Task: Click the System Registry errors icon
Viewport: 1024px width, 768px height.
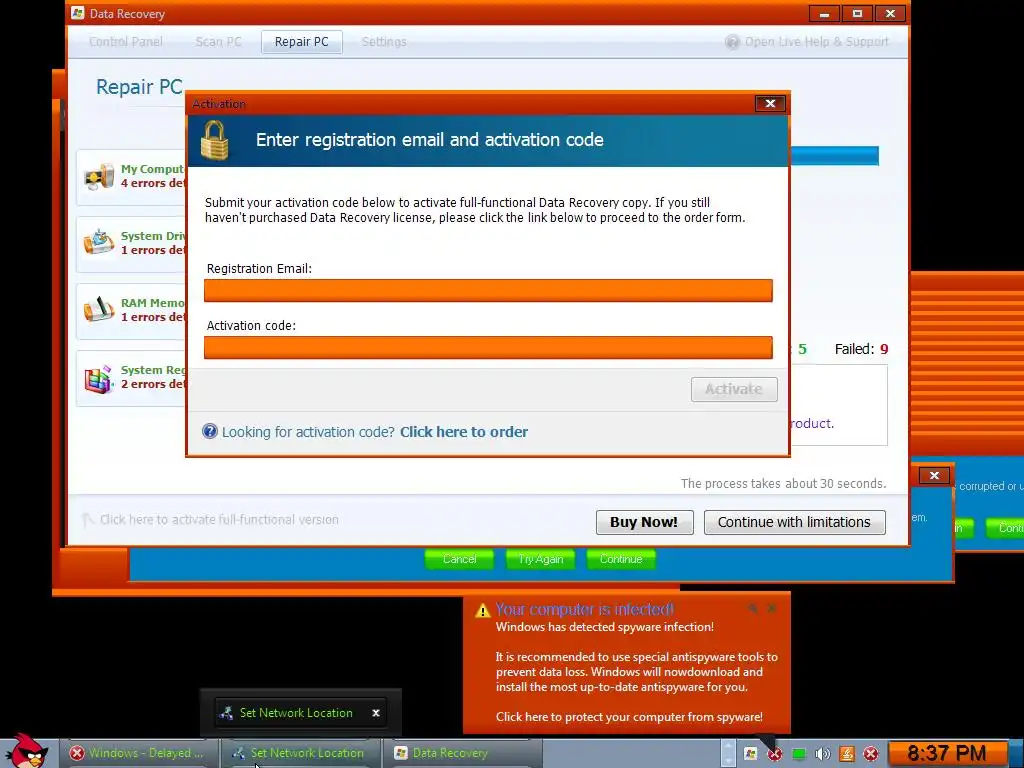Action: [99, 379]
